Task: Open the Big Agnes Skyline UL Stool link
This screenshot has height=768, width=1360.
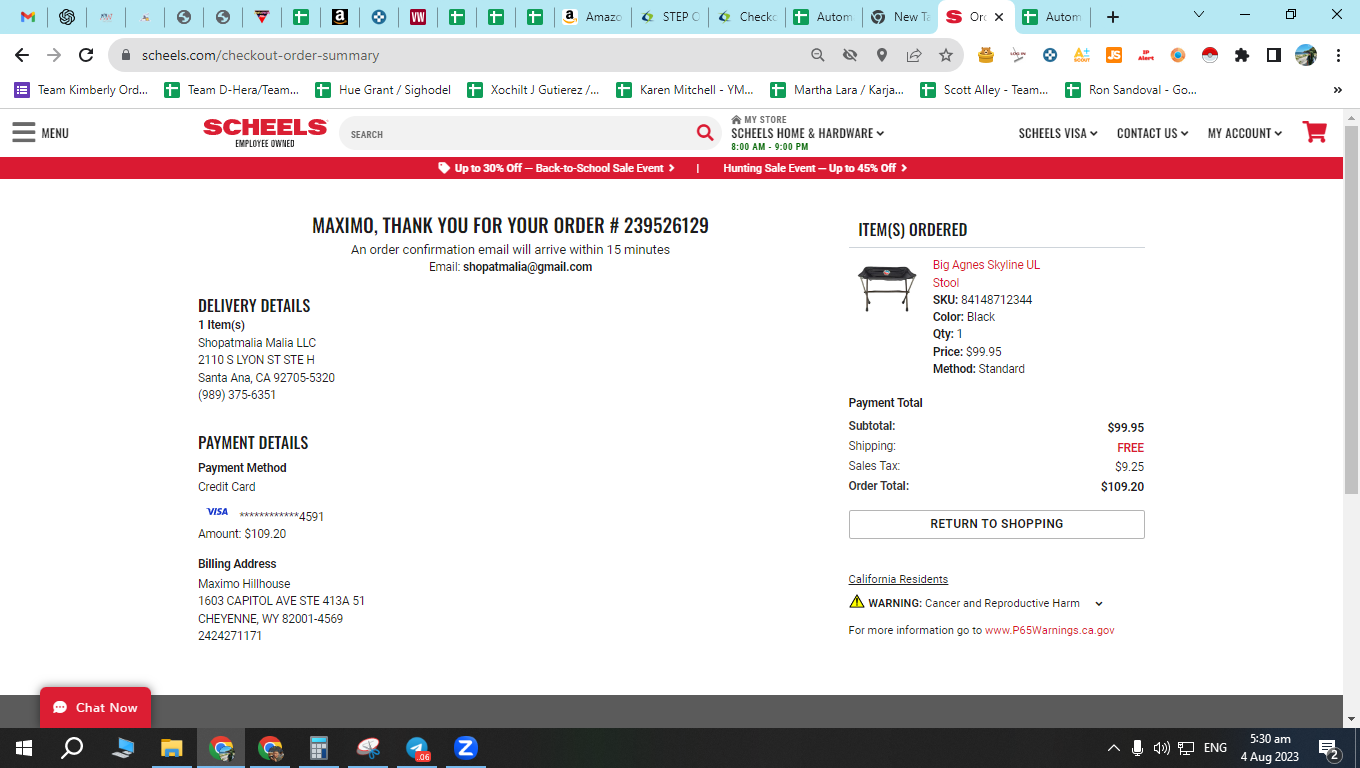Action: tap(986, 274)
